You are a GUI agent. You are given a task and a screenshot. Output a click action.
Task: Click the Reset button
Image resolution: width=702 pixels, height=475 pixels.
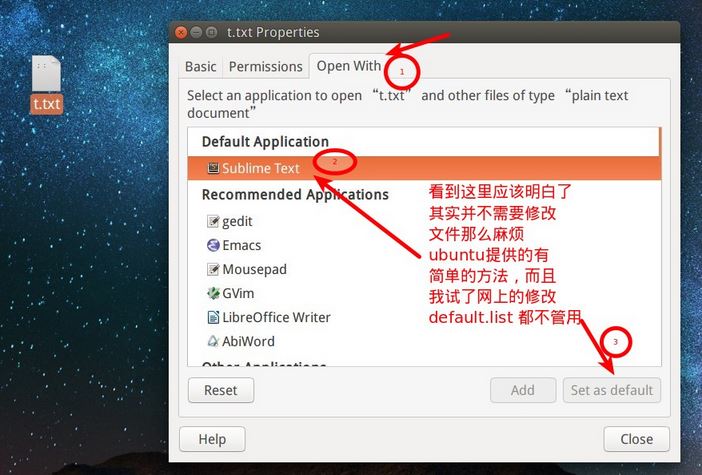pos(221,390)
